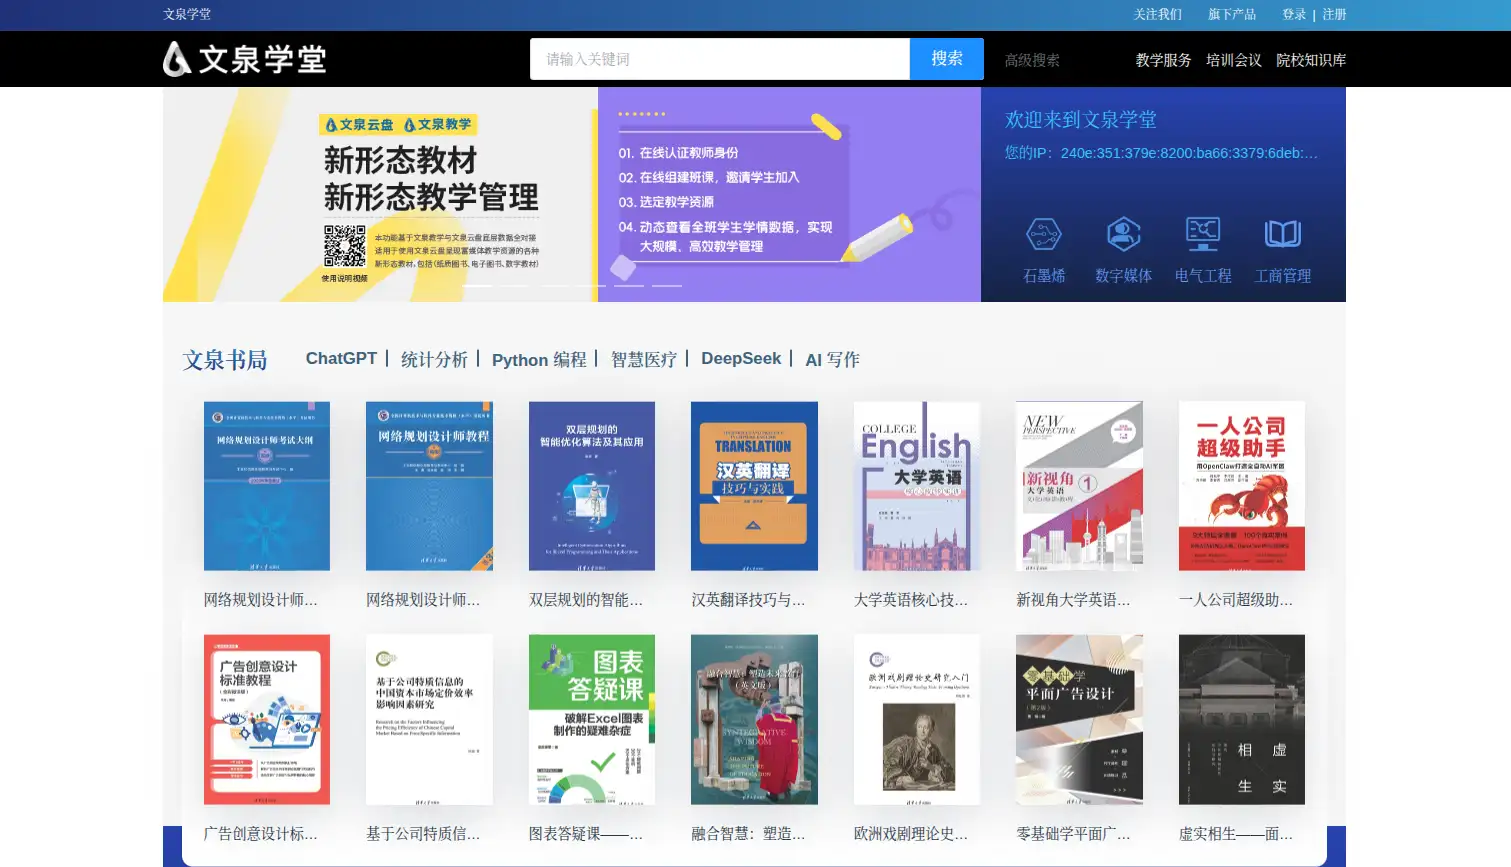This screenshot has height=867, width=1511.
Task: Select the AI 写作 topic tab
Action: [x=832, y=359]
